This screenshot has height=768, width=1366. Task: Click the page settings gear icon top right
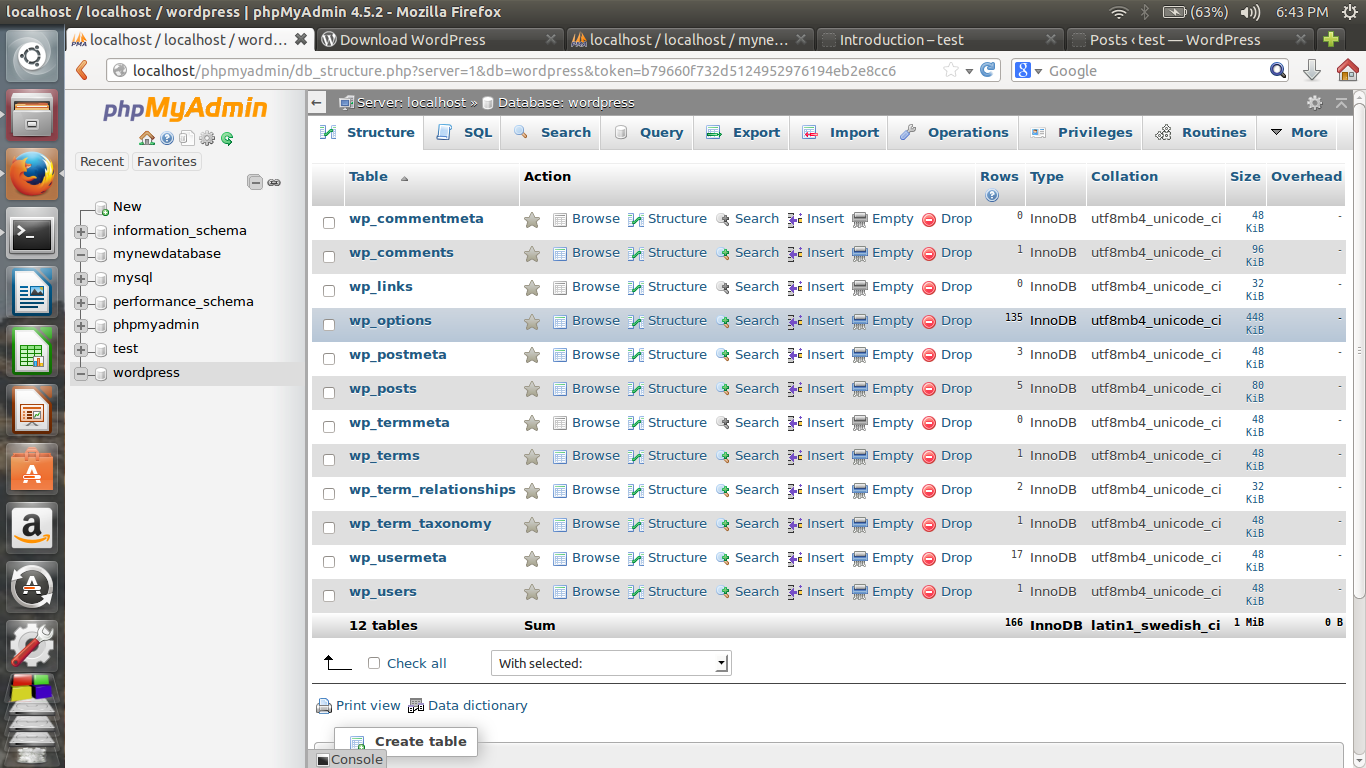1314,103
